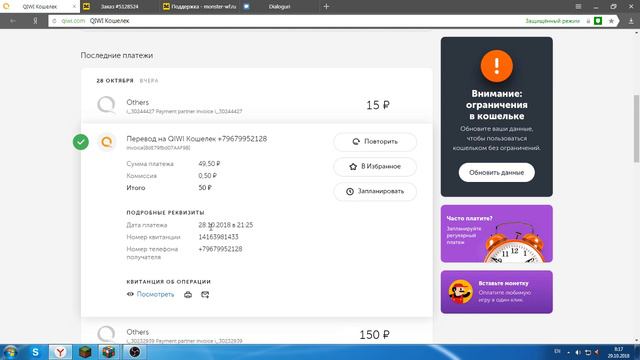Open Yandex Browser taskbar icon

click(x=60, y=352)
